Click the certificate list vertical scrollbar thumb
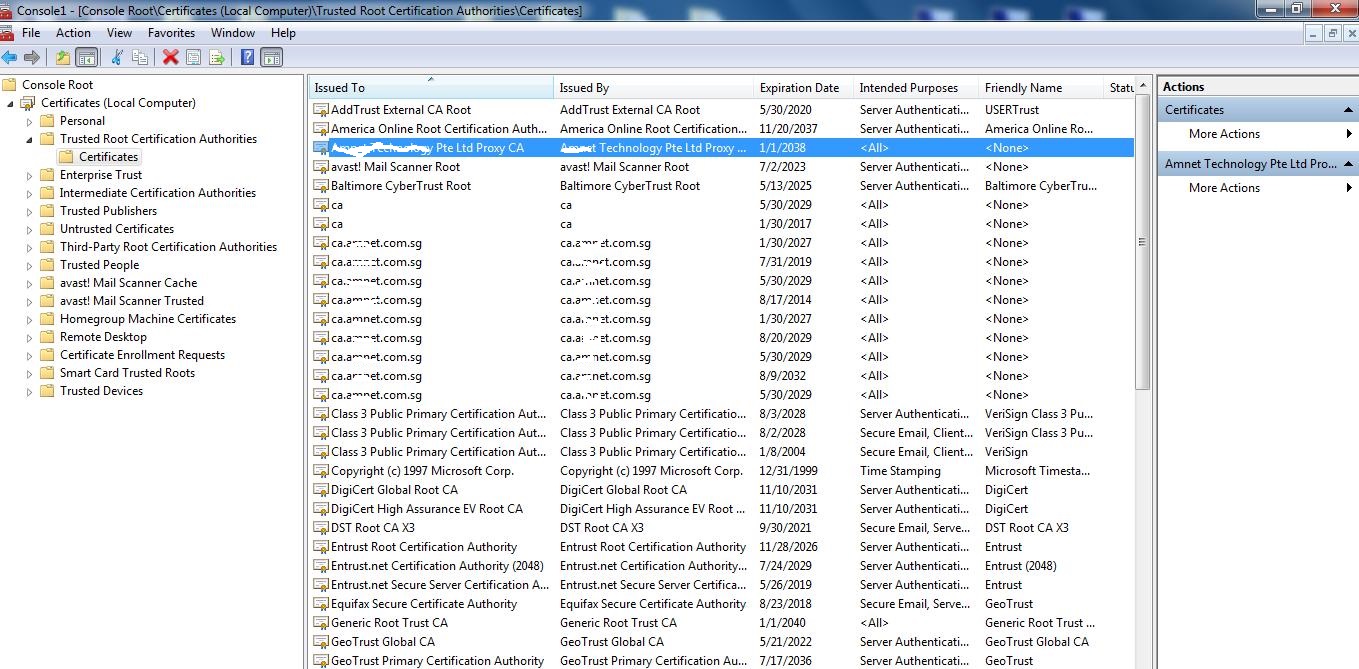Screen dimensions: 1359x669 point(1143,242)
